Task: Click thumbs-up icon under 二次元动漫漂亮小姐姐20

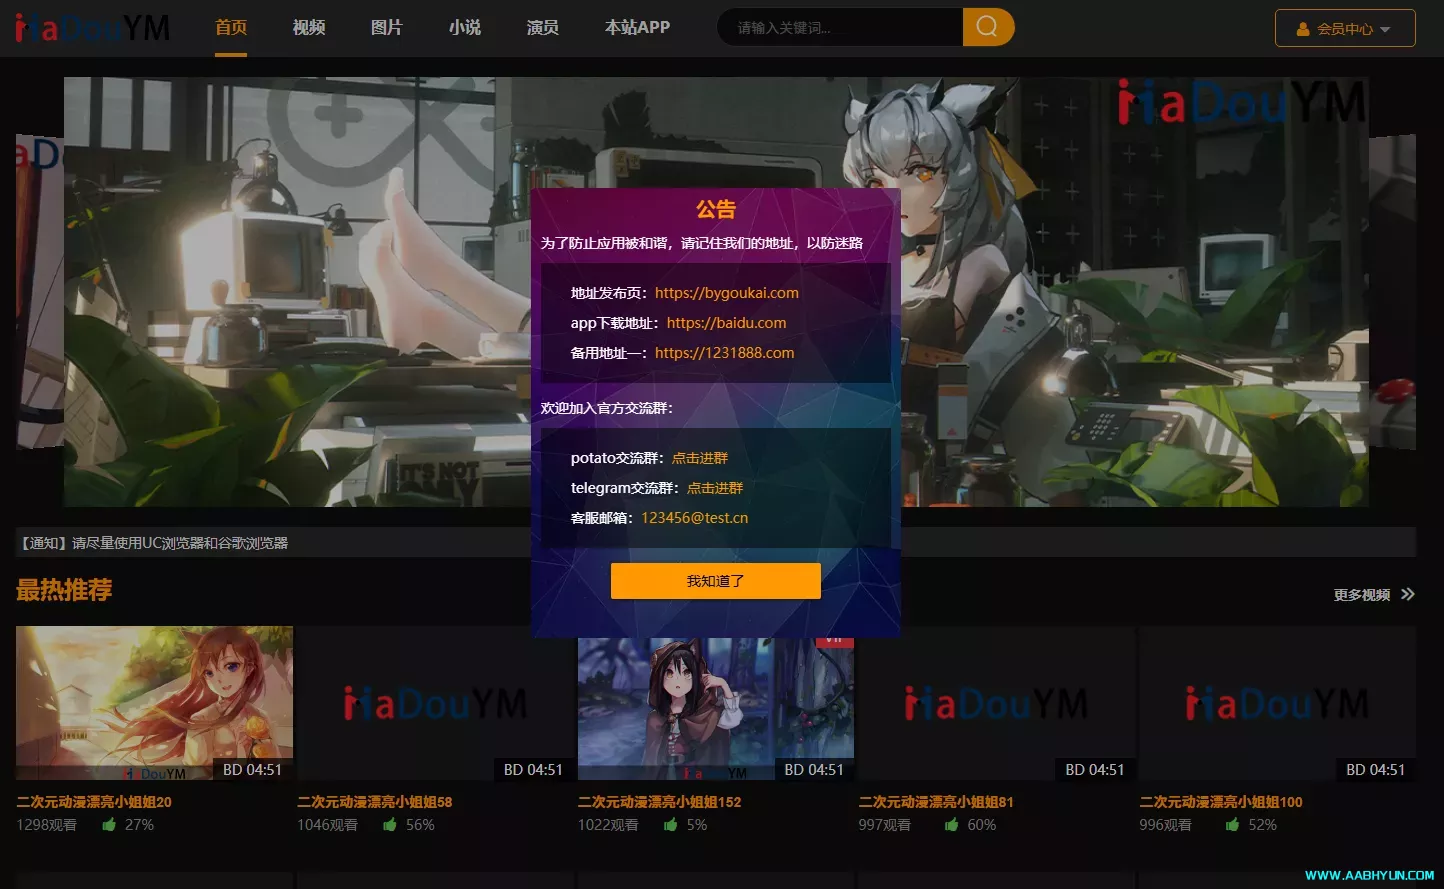Action: click(108, 824)
